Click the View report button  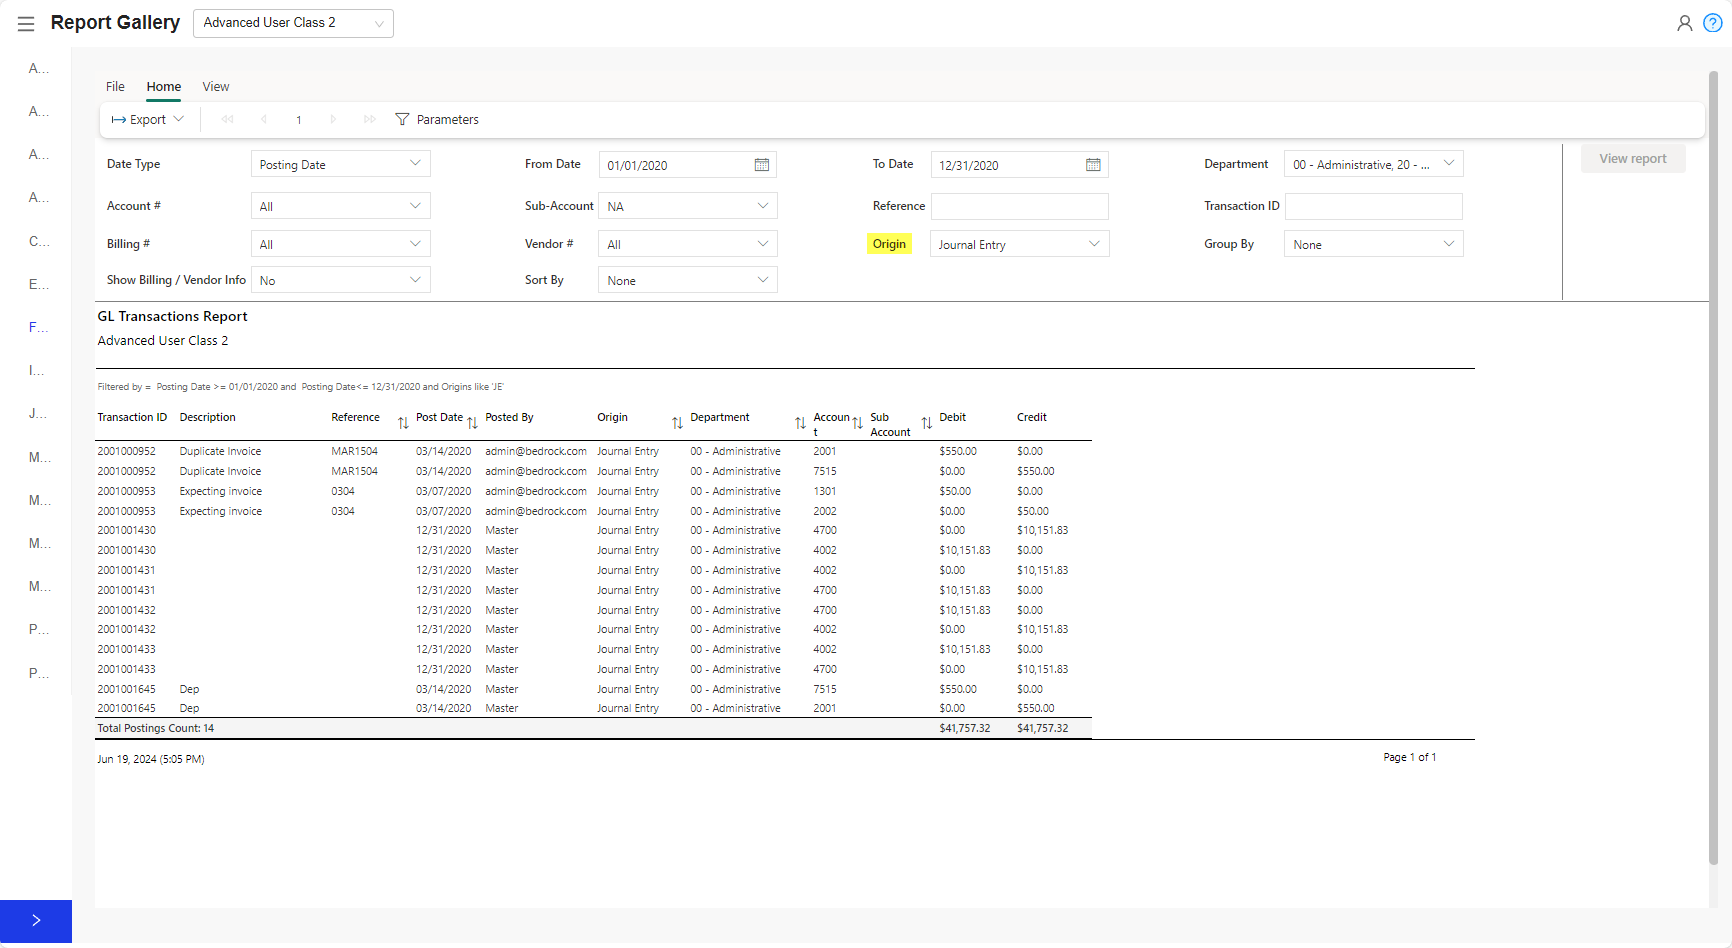(x=1633, y=158)
